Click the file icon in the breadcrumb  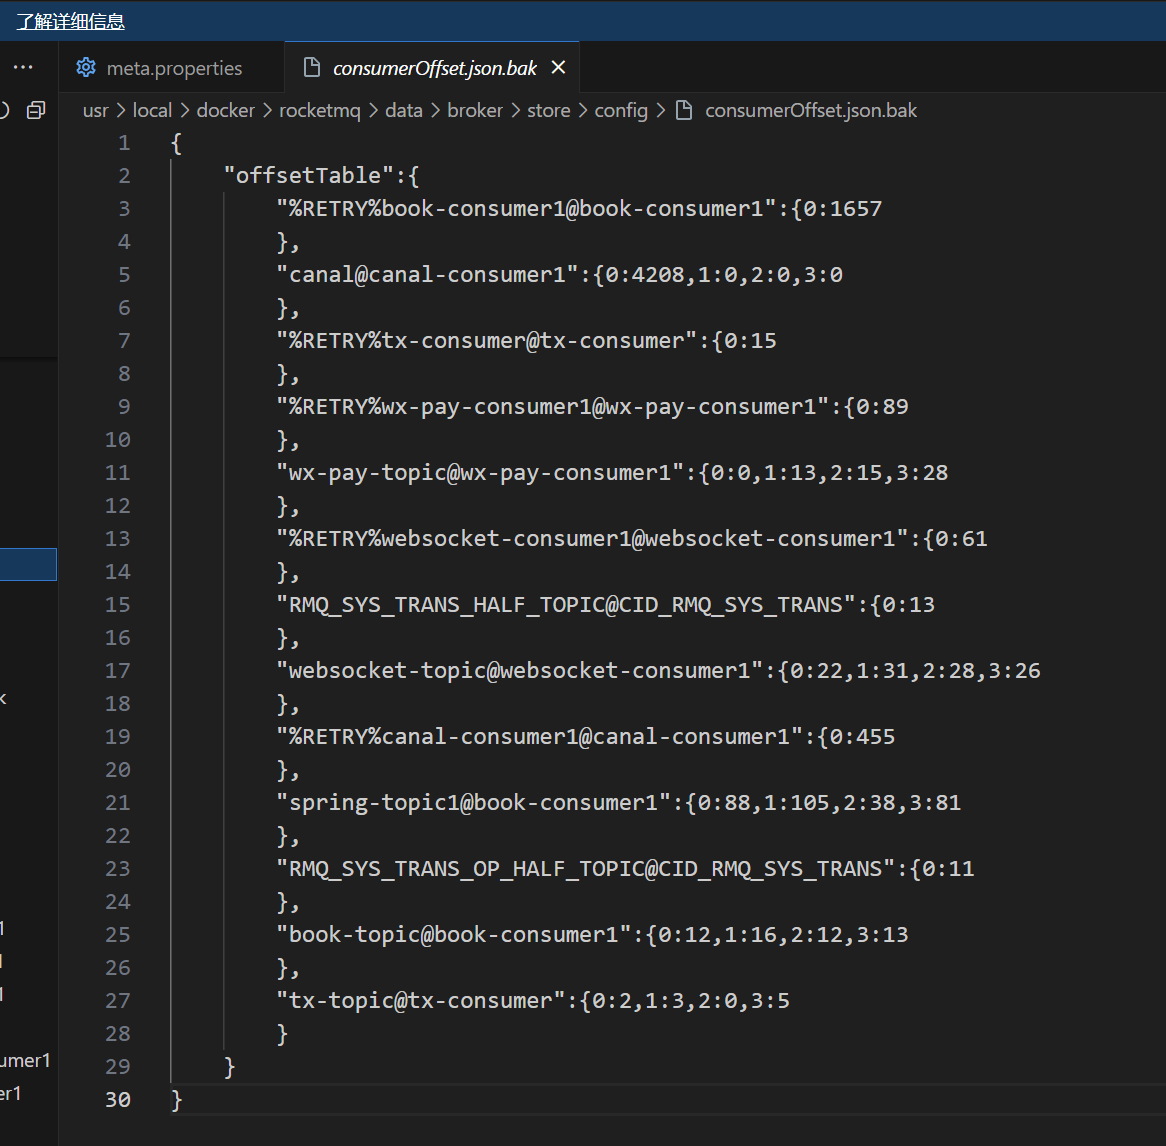pos(684,110)
